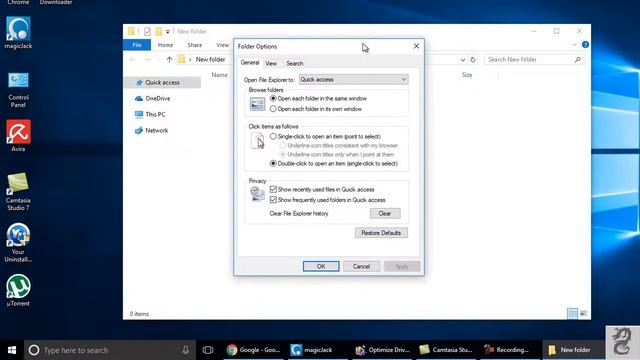
Task: Open the Open File Explorer to dropdown
Action: 353,80
